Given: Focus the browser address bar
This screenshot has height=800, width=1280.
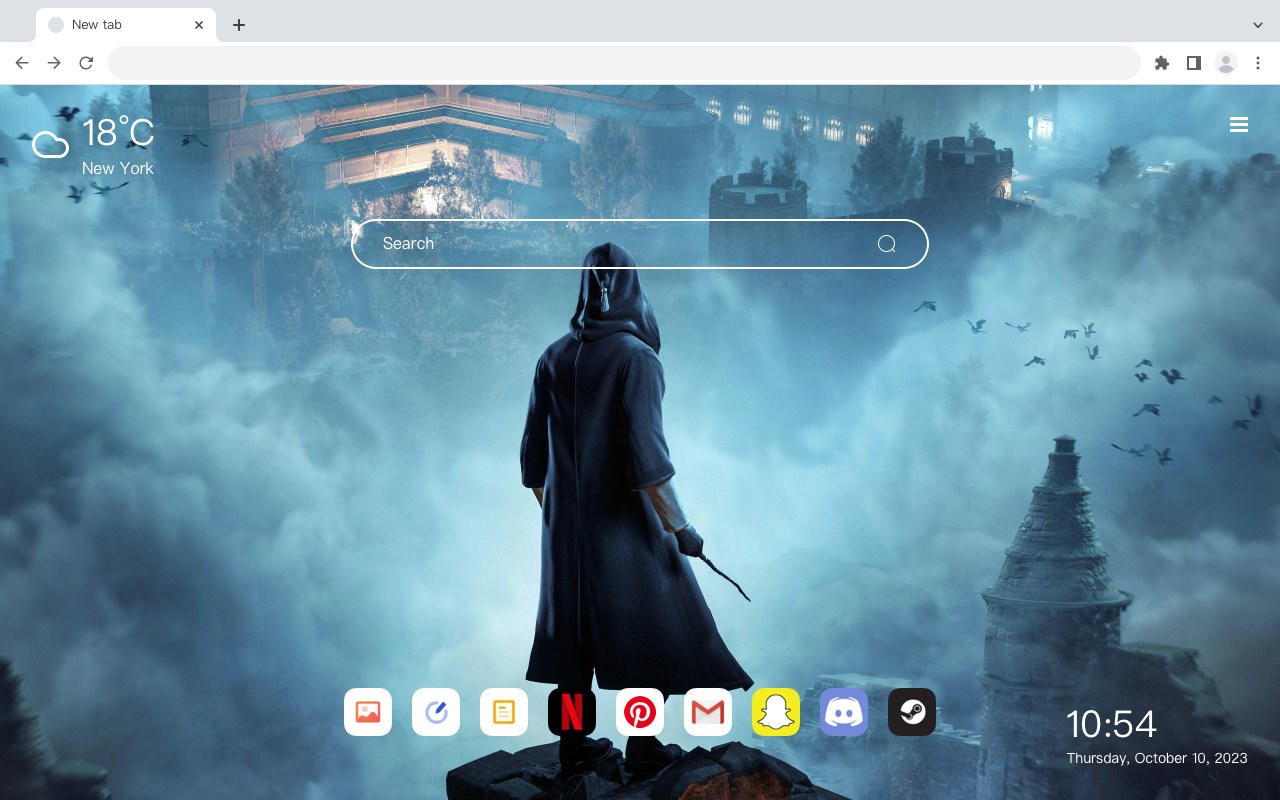Looking at the screenshot, I should [x=624, y=63].
